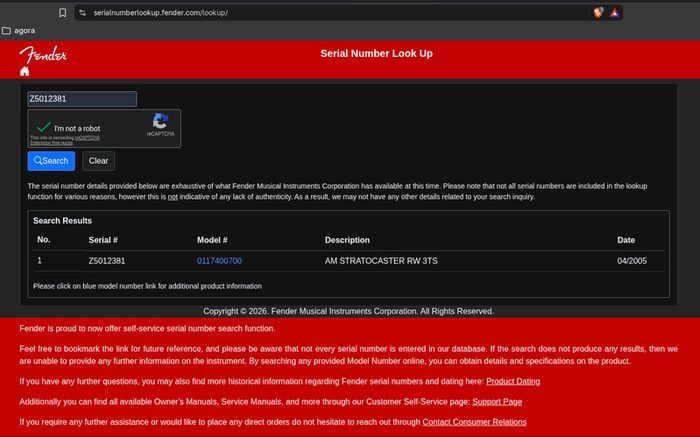Image resolution: width=700 pixels, height=437 pixels.
Task: Click the reCAPTCHA logo
Action: tap(160, 121)
